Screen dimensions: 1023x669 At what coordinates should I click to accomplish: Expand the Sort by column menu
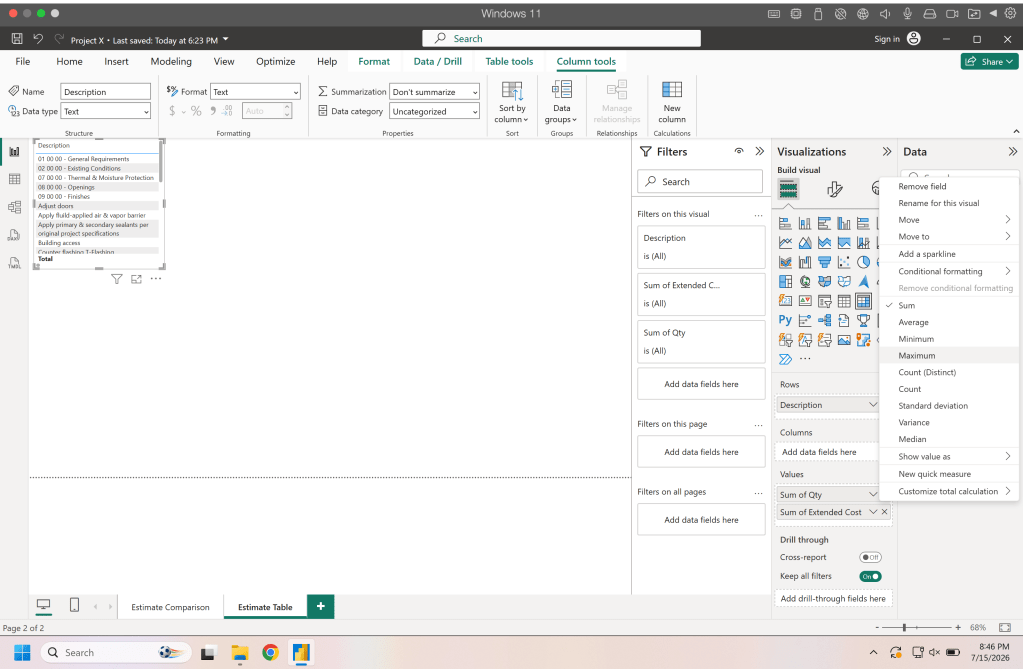512,103
